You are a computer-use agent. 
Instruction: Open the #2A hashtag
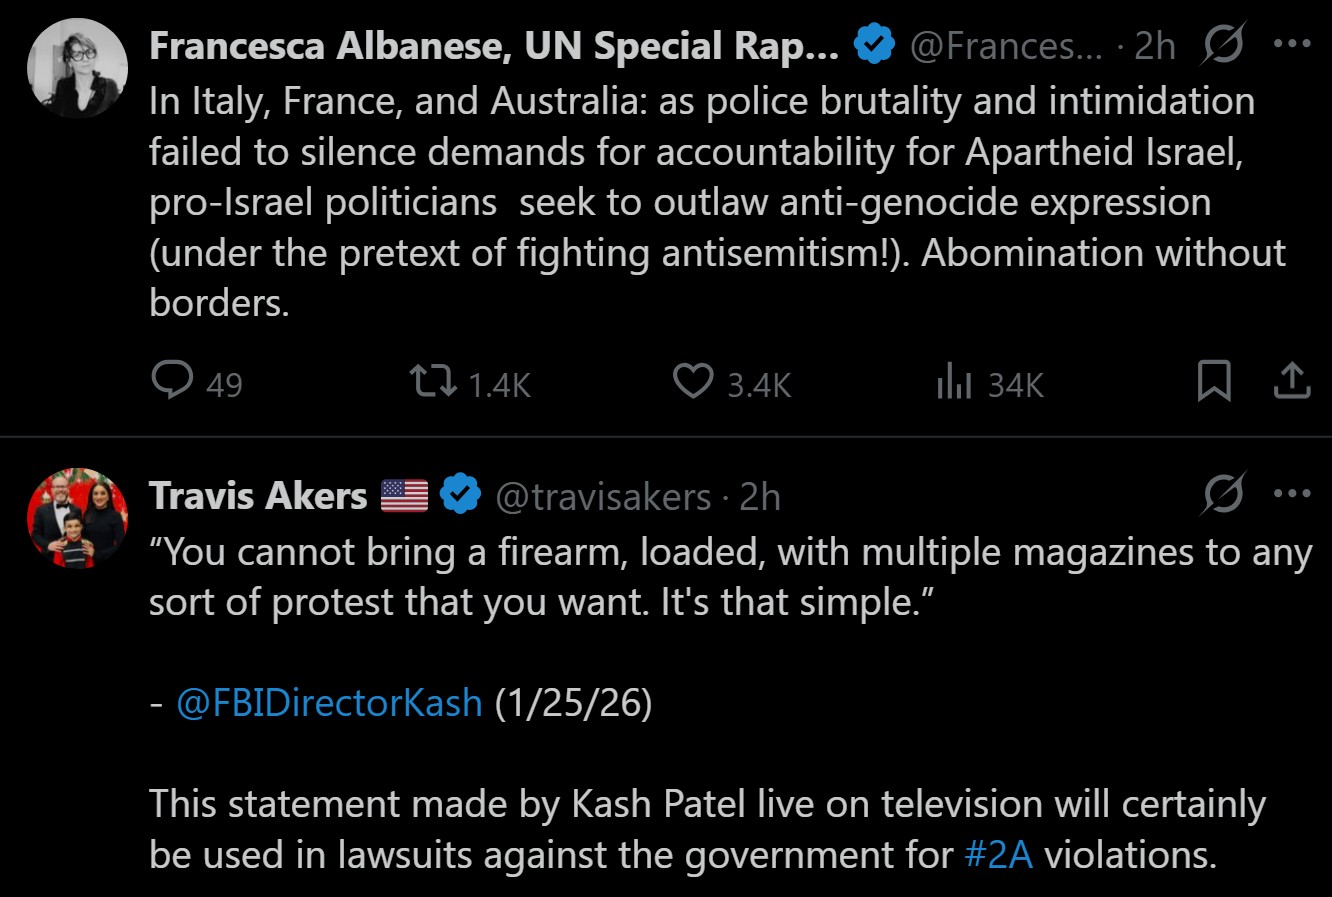point(999,855)
